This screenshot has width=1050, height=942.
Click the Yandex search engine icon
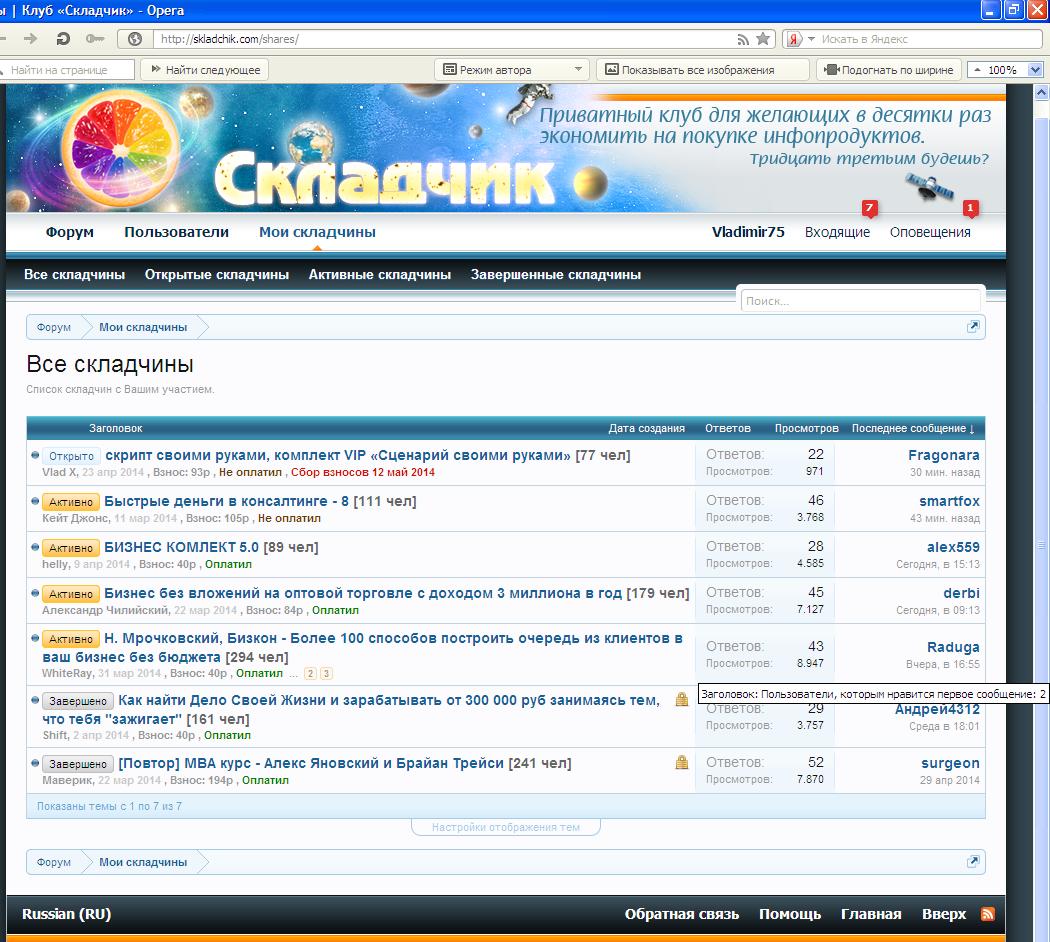point(794,39)
